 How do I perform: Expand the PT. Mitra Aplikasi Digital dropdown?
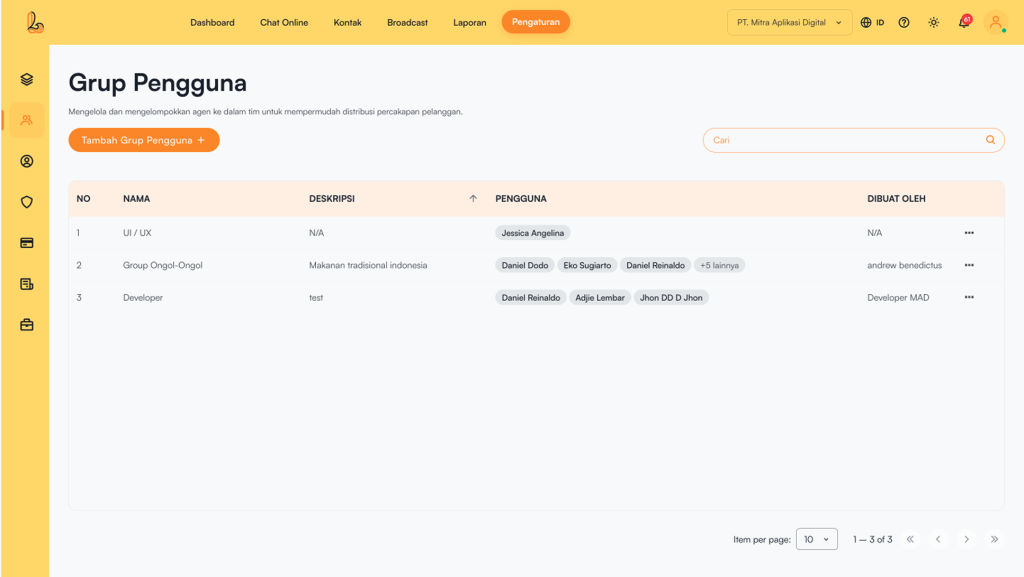pyautogui.click(x=789, y=22)
